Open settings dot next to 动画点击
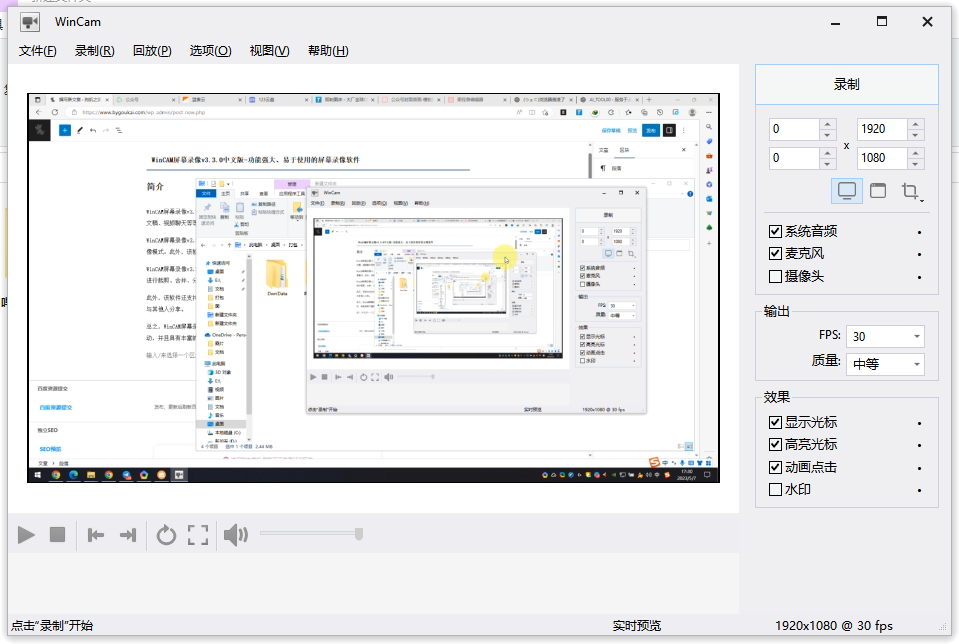Image resolution: width=959 pixels, height=644 pixels. point(919,468)
